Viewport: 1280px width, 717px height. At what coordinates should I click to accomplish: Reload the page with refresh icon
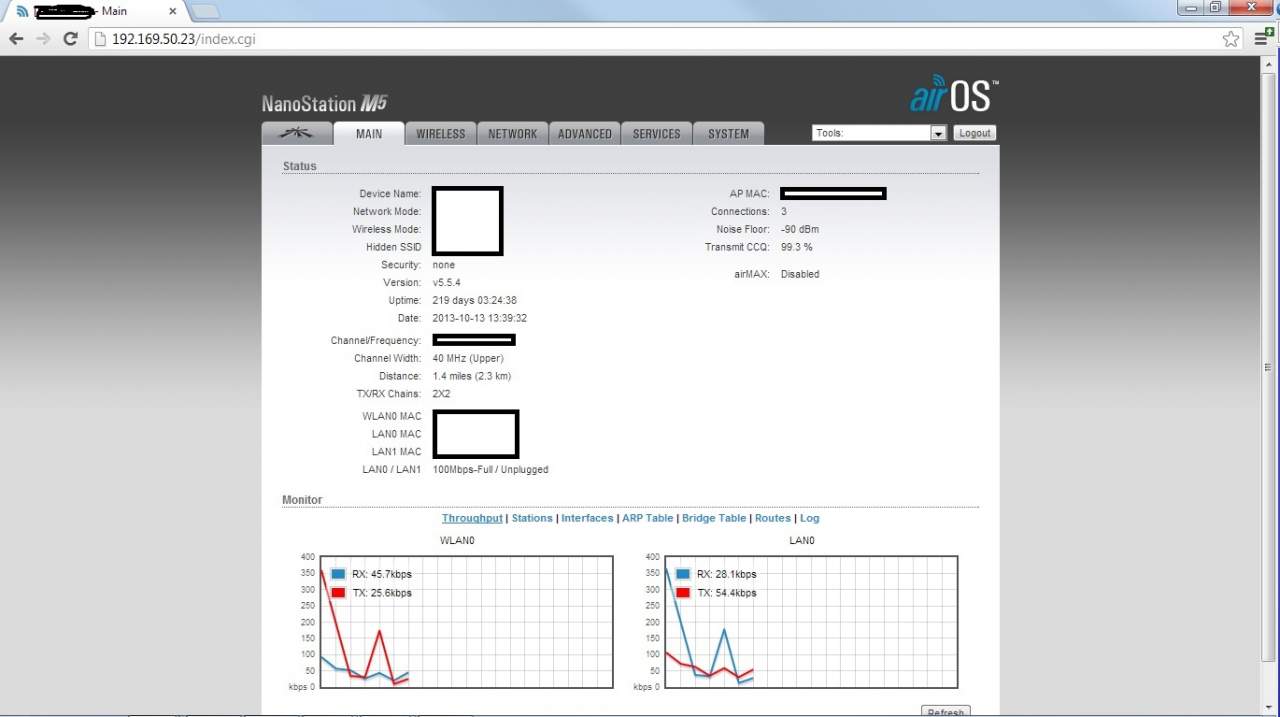(70, 39)
